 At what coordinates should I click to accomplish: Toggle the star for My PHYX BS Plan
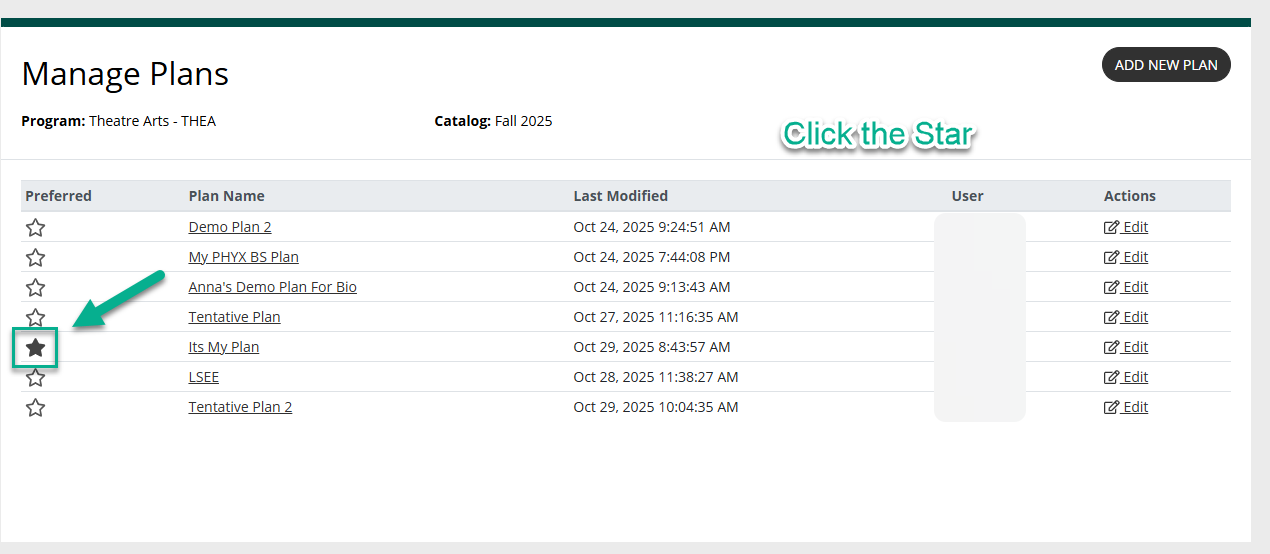pos(35,257)
